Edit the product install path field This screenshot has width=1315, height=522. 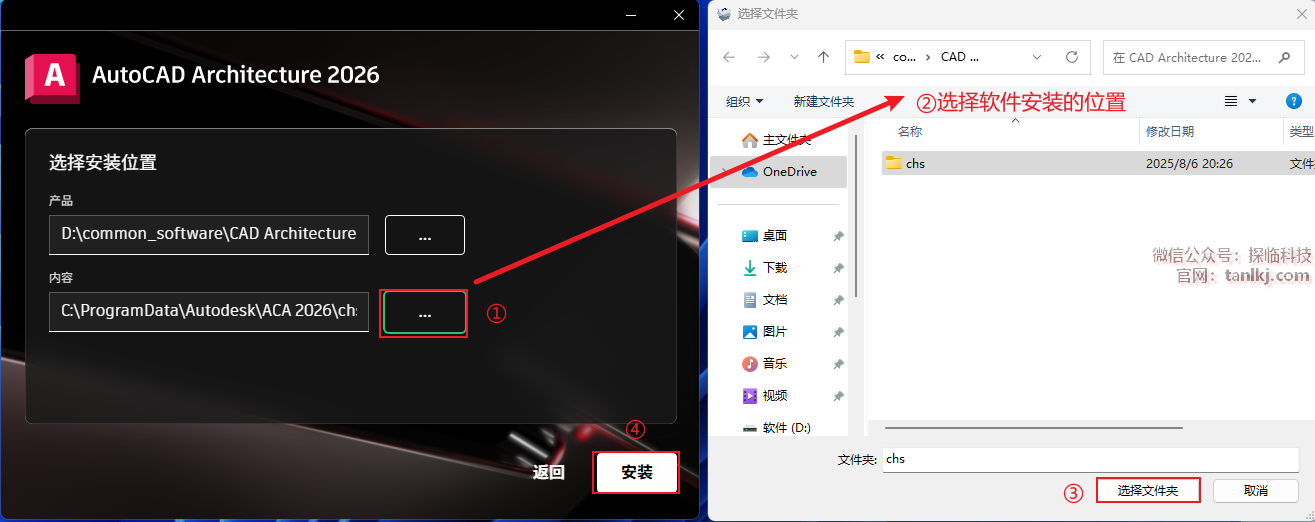tap(209, 234)
